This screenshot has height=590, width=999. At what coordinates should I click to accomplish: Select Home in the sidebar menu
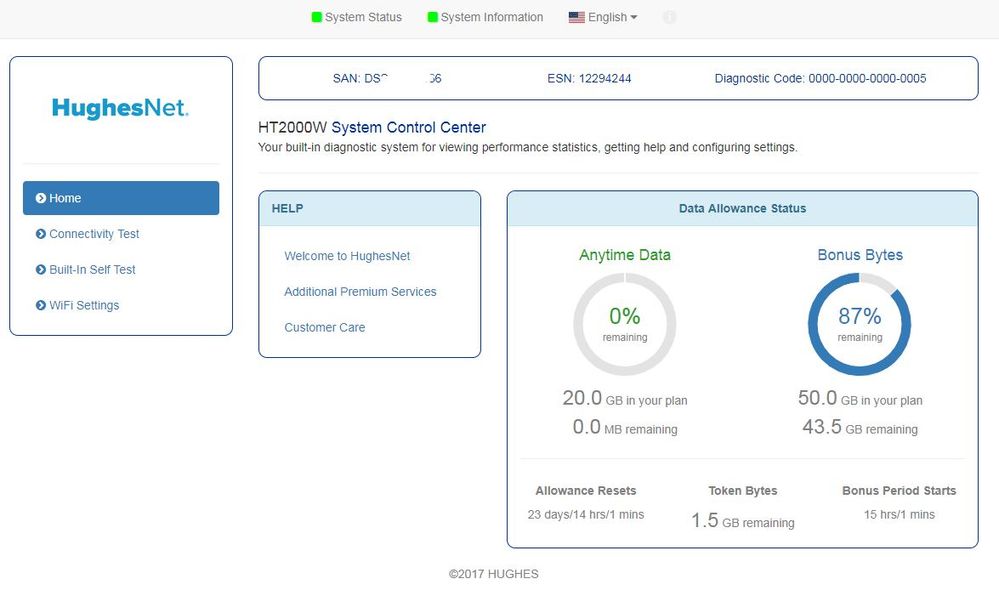point(120,198)
